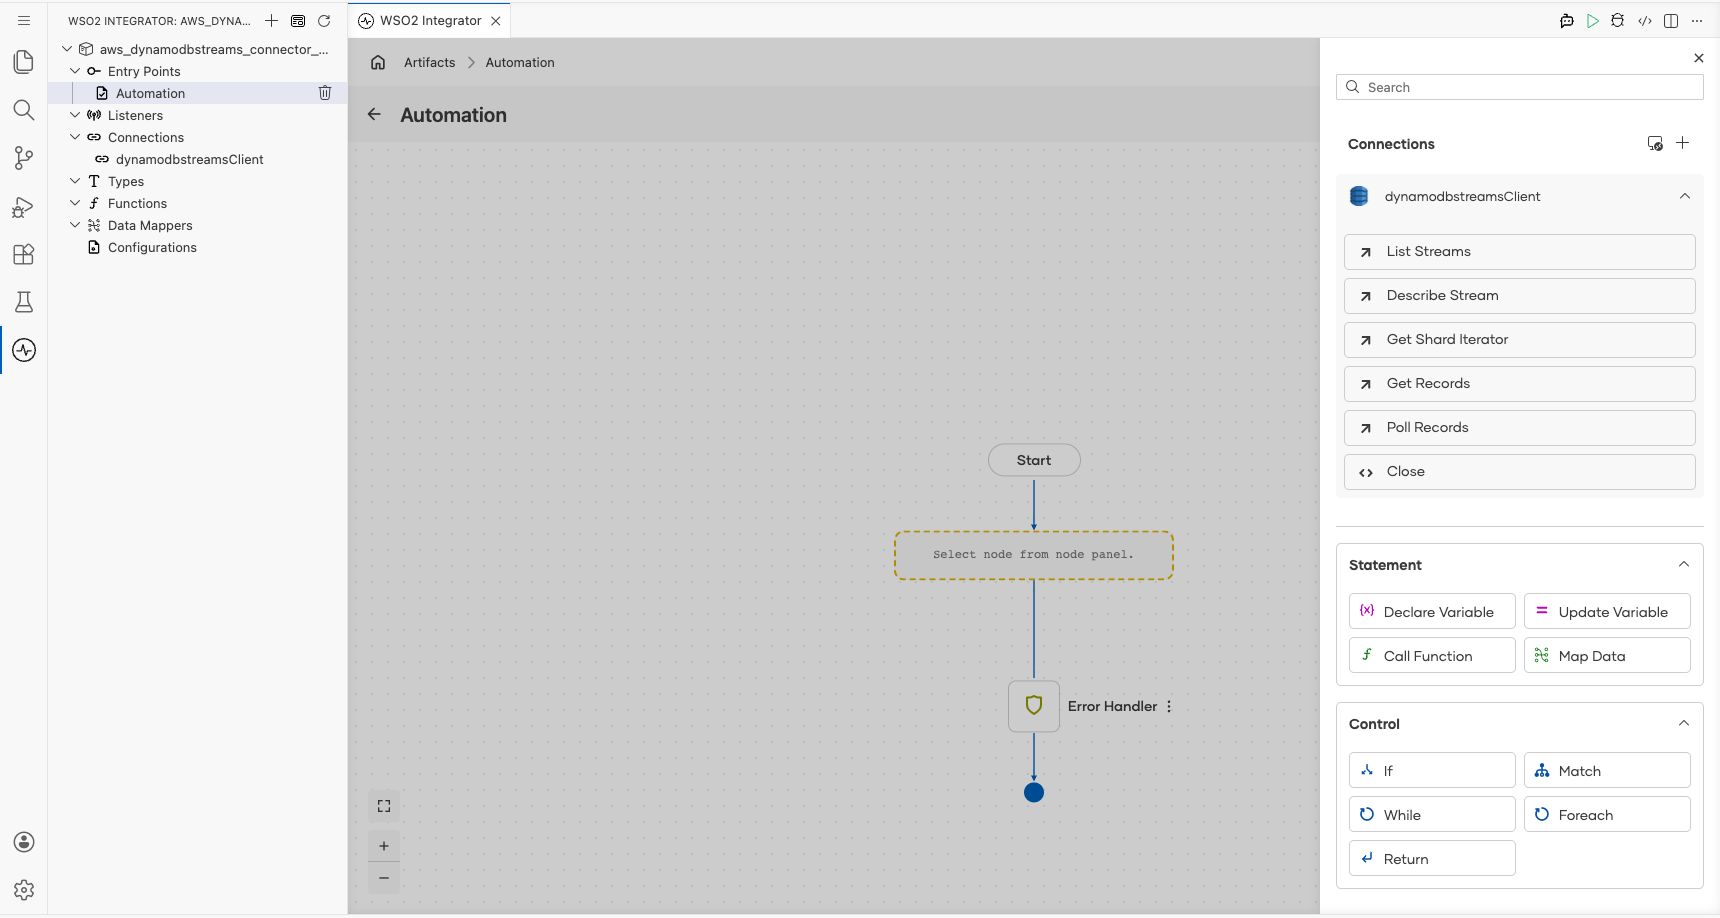Show source code with the code icon
Viewport: 1720px width, 918px height.
(1645, 21)
